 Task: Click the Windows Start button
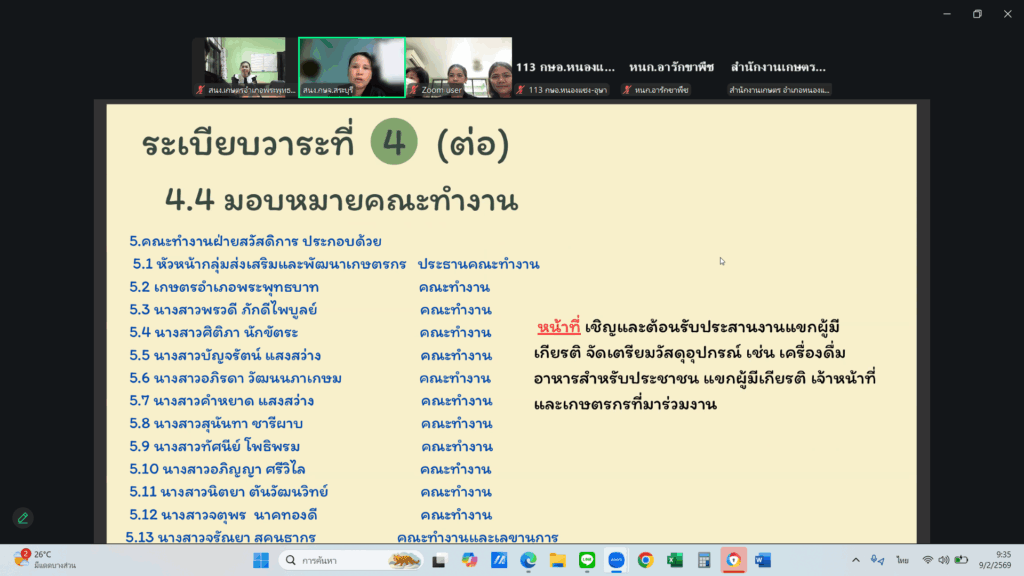pyautogui.click(x=261, y=560)
